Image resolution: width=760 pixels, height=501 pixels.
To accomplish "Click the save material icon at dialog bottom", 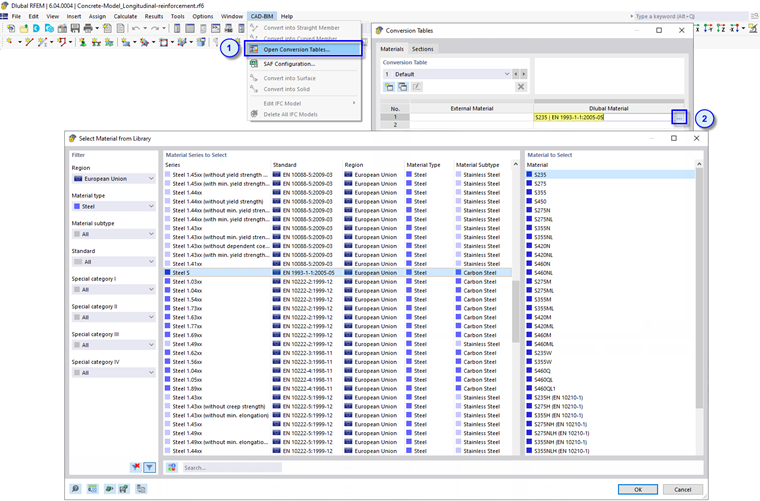I will click(124, 488).
